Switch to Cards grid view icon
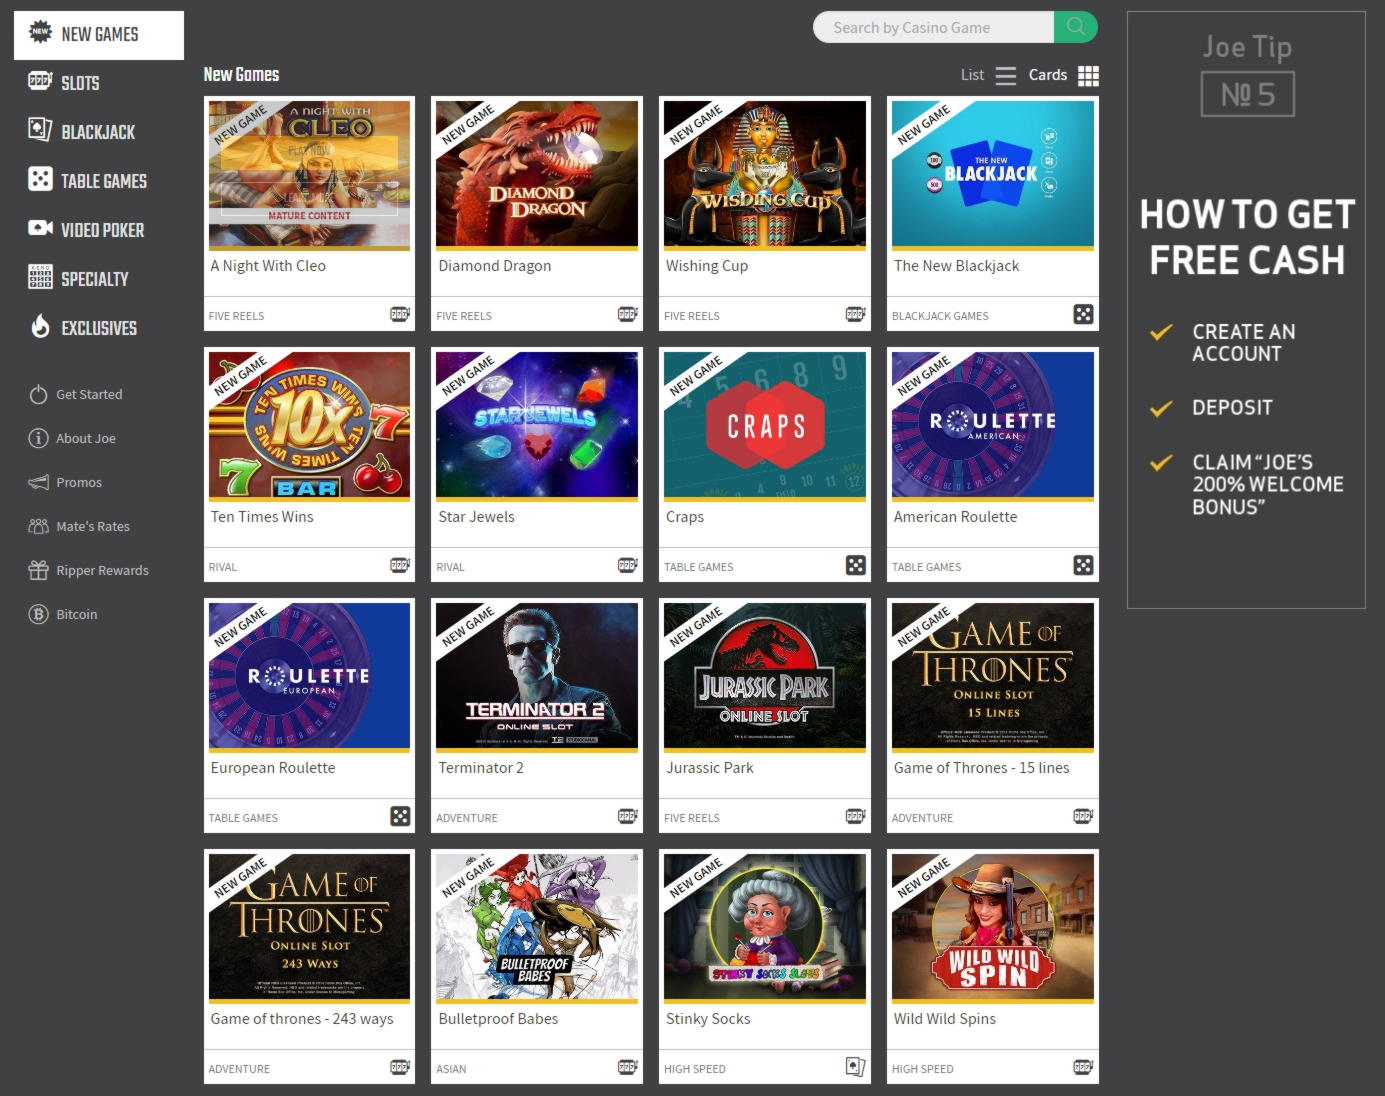The image size is (1385, 1096). [x=1088, y=75]
